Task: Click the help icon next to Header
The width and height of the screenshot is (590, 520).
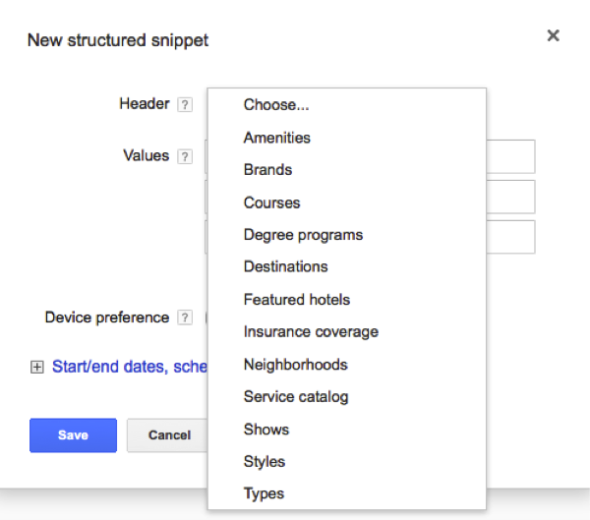Action: click(185, 105)
